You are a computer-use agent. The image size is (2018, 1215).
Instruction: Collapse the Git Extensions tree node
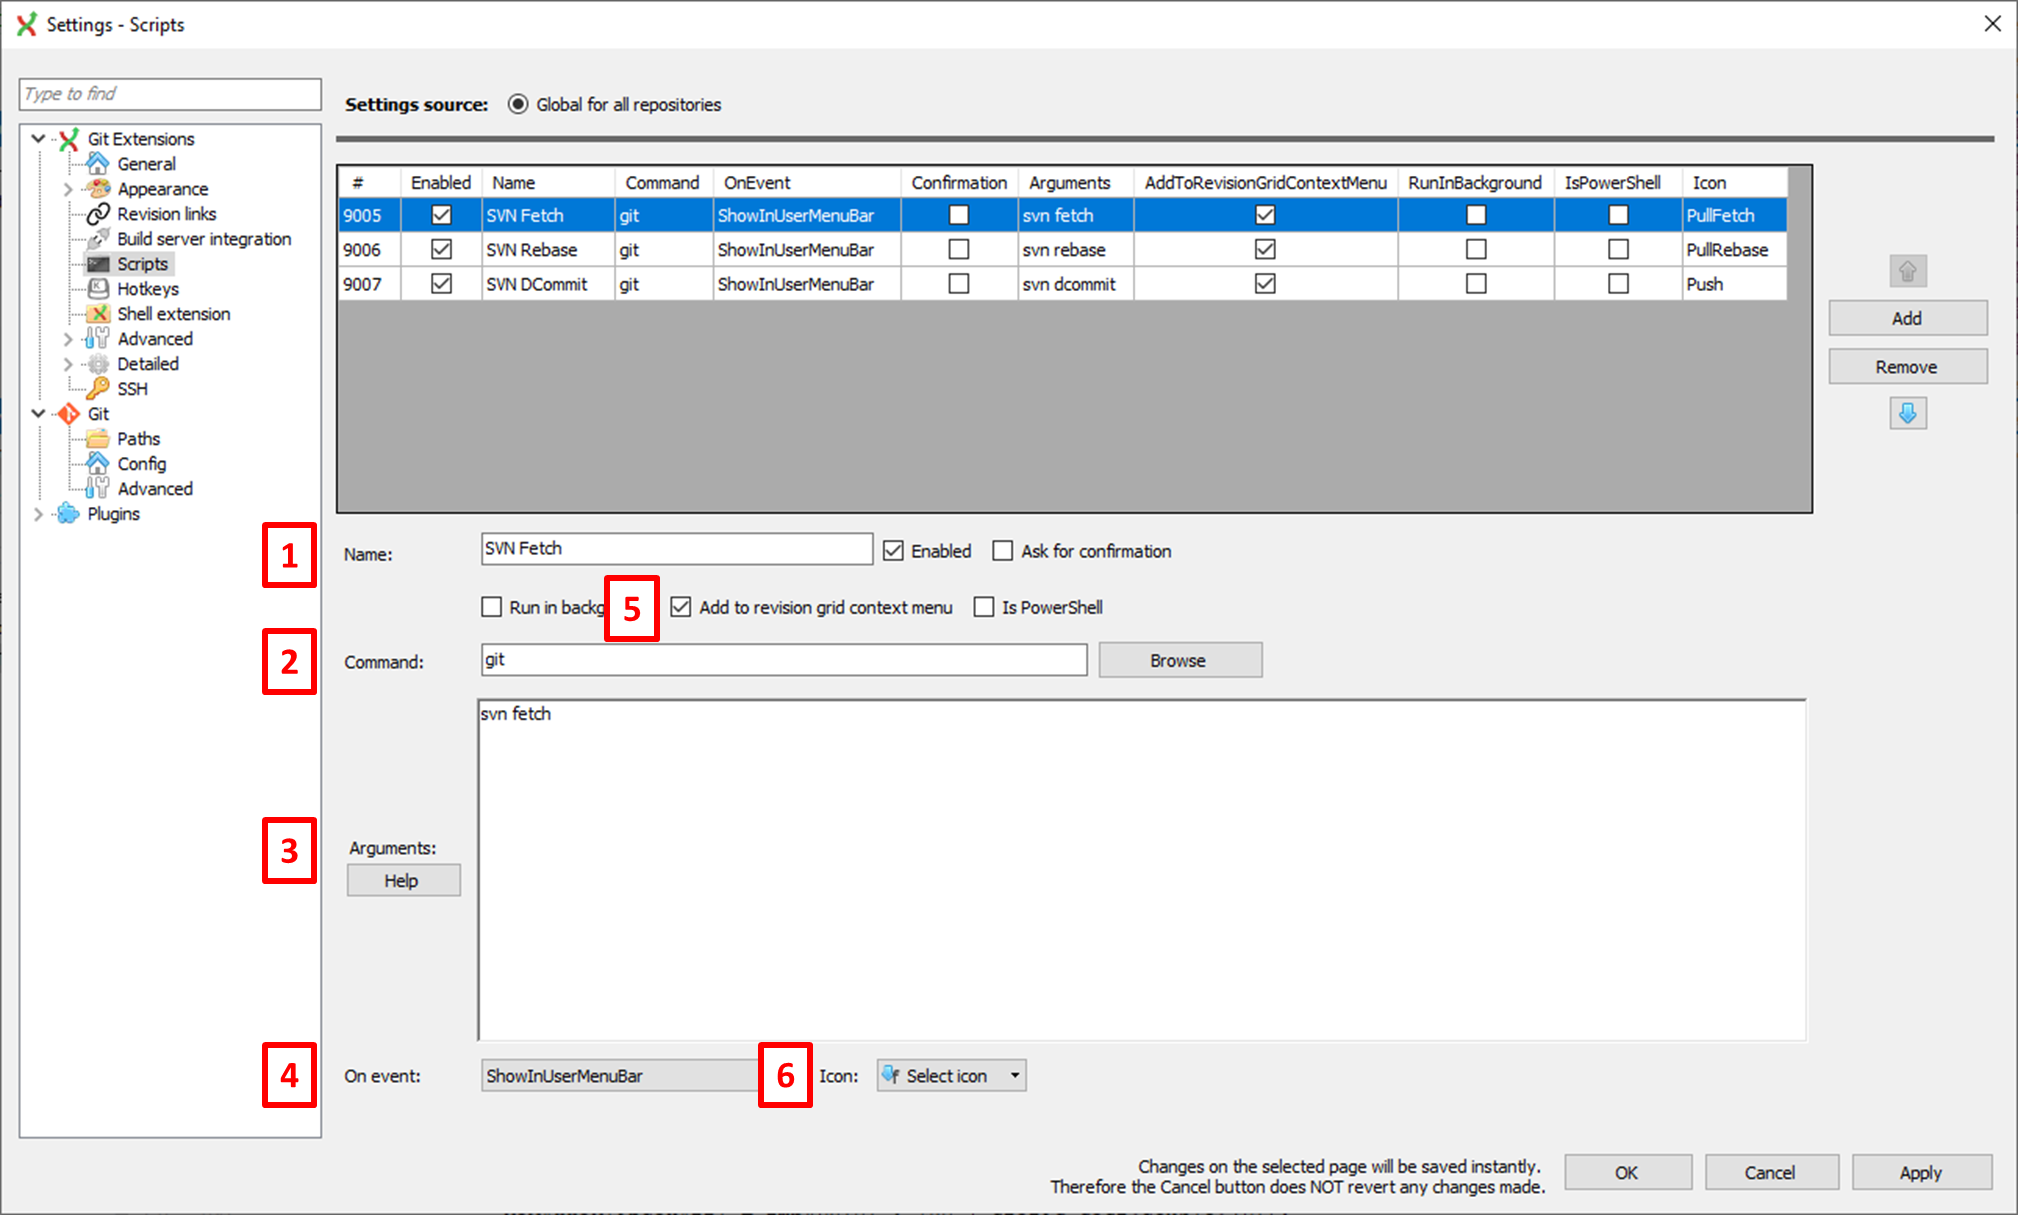click(x=38, y=139)
